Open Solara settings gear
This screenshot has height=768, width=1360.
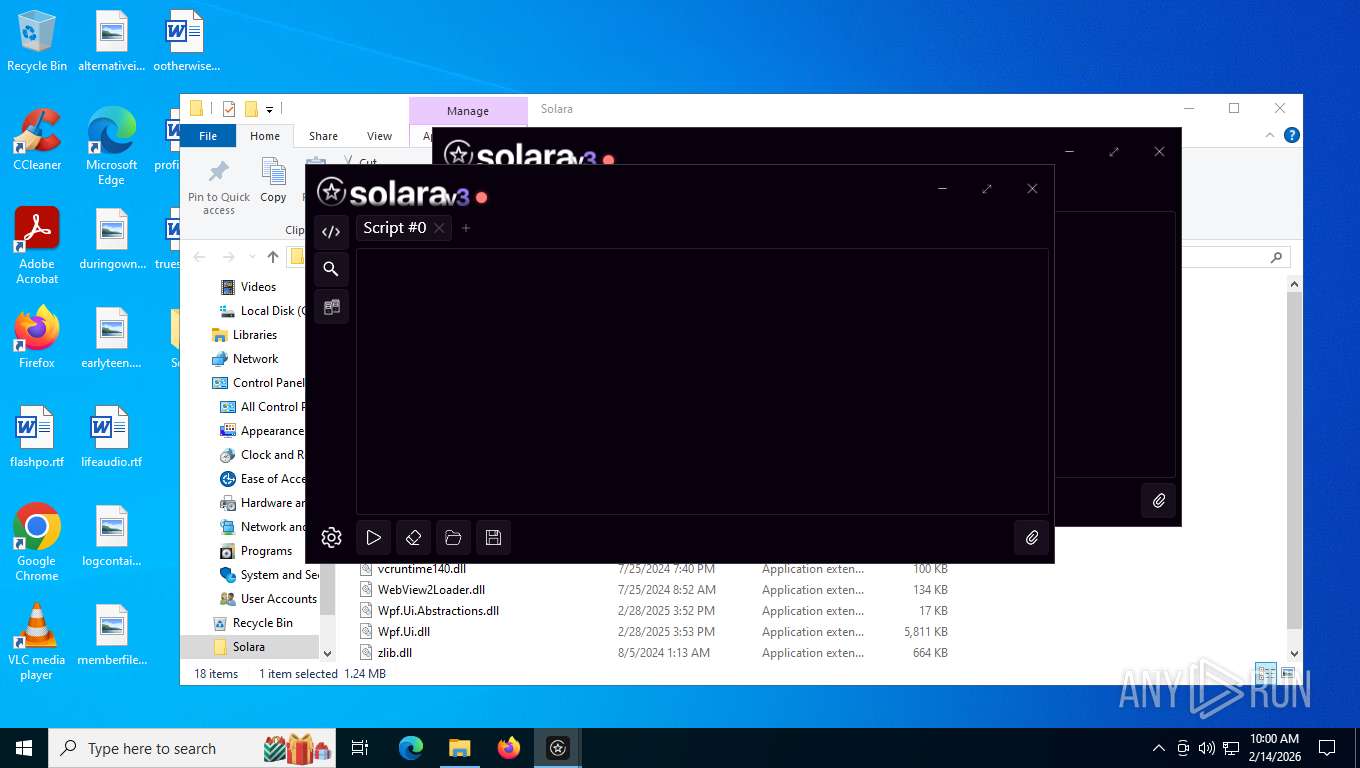click(331, 537)
